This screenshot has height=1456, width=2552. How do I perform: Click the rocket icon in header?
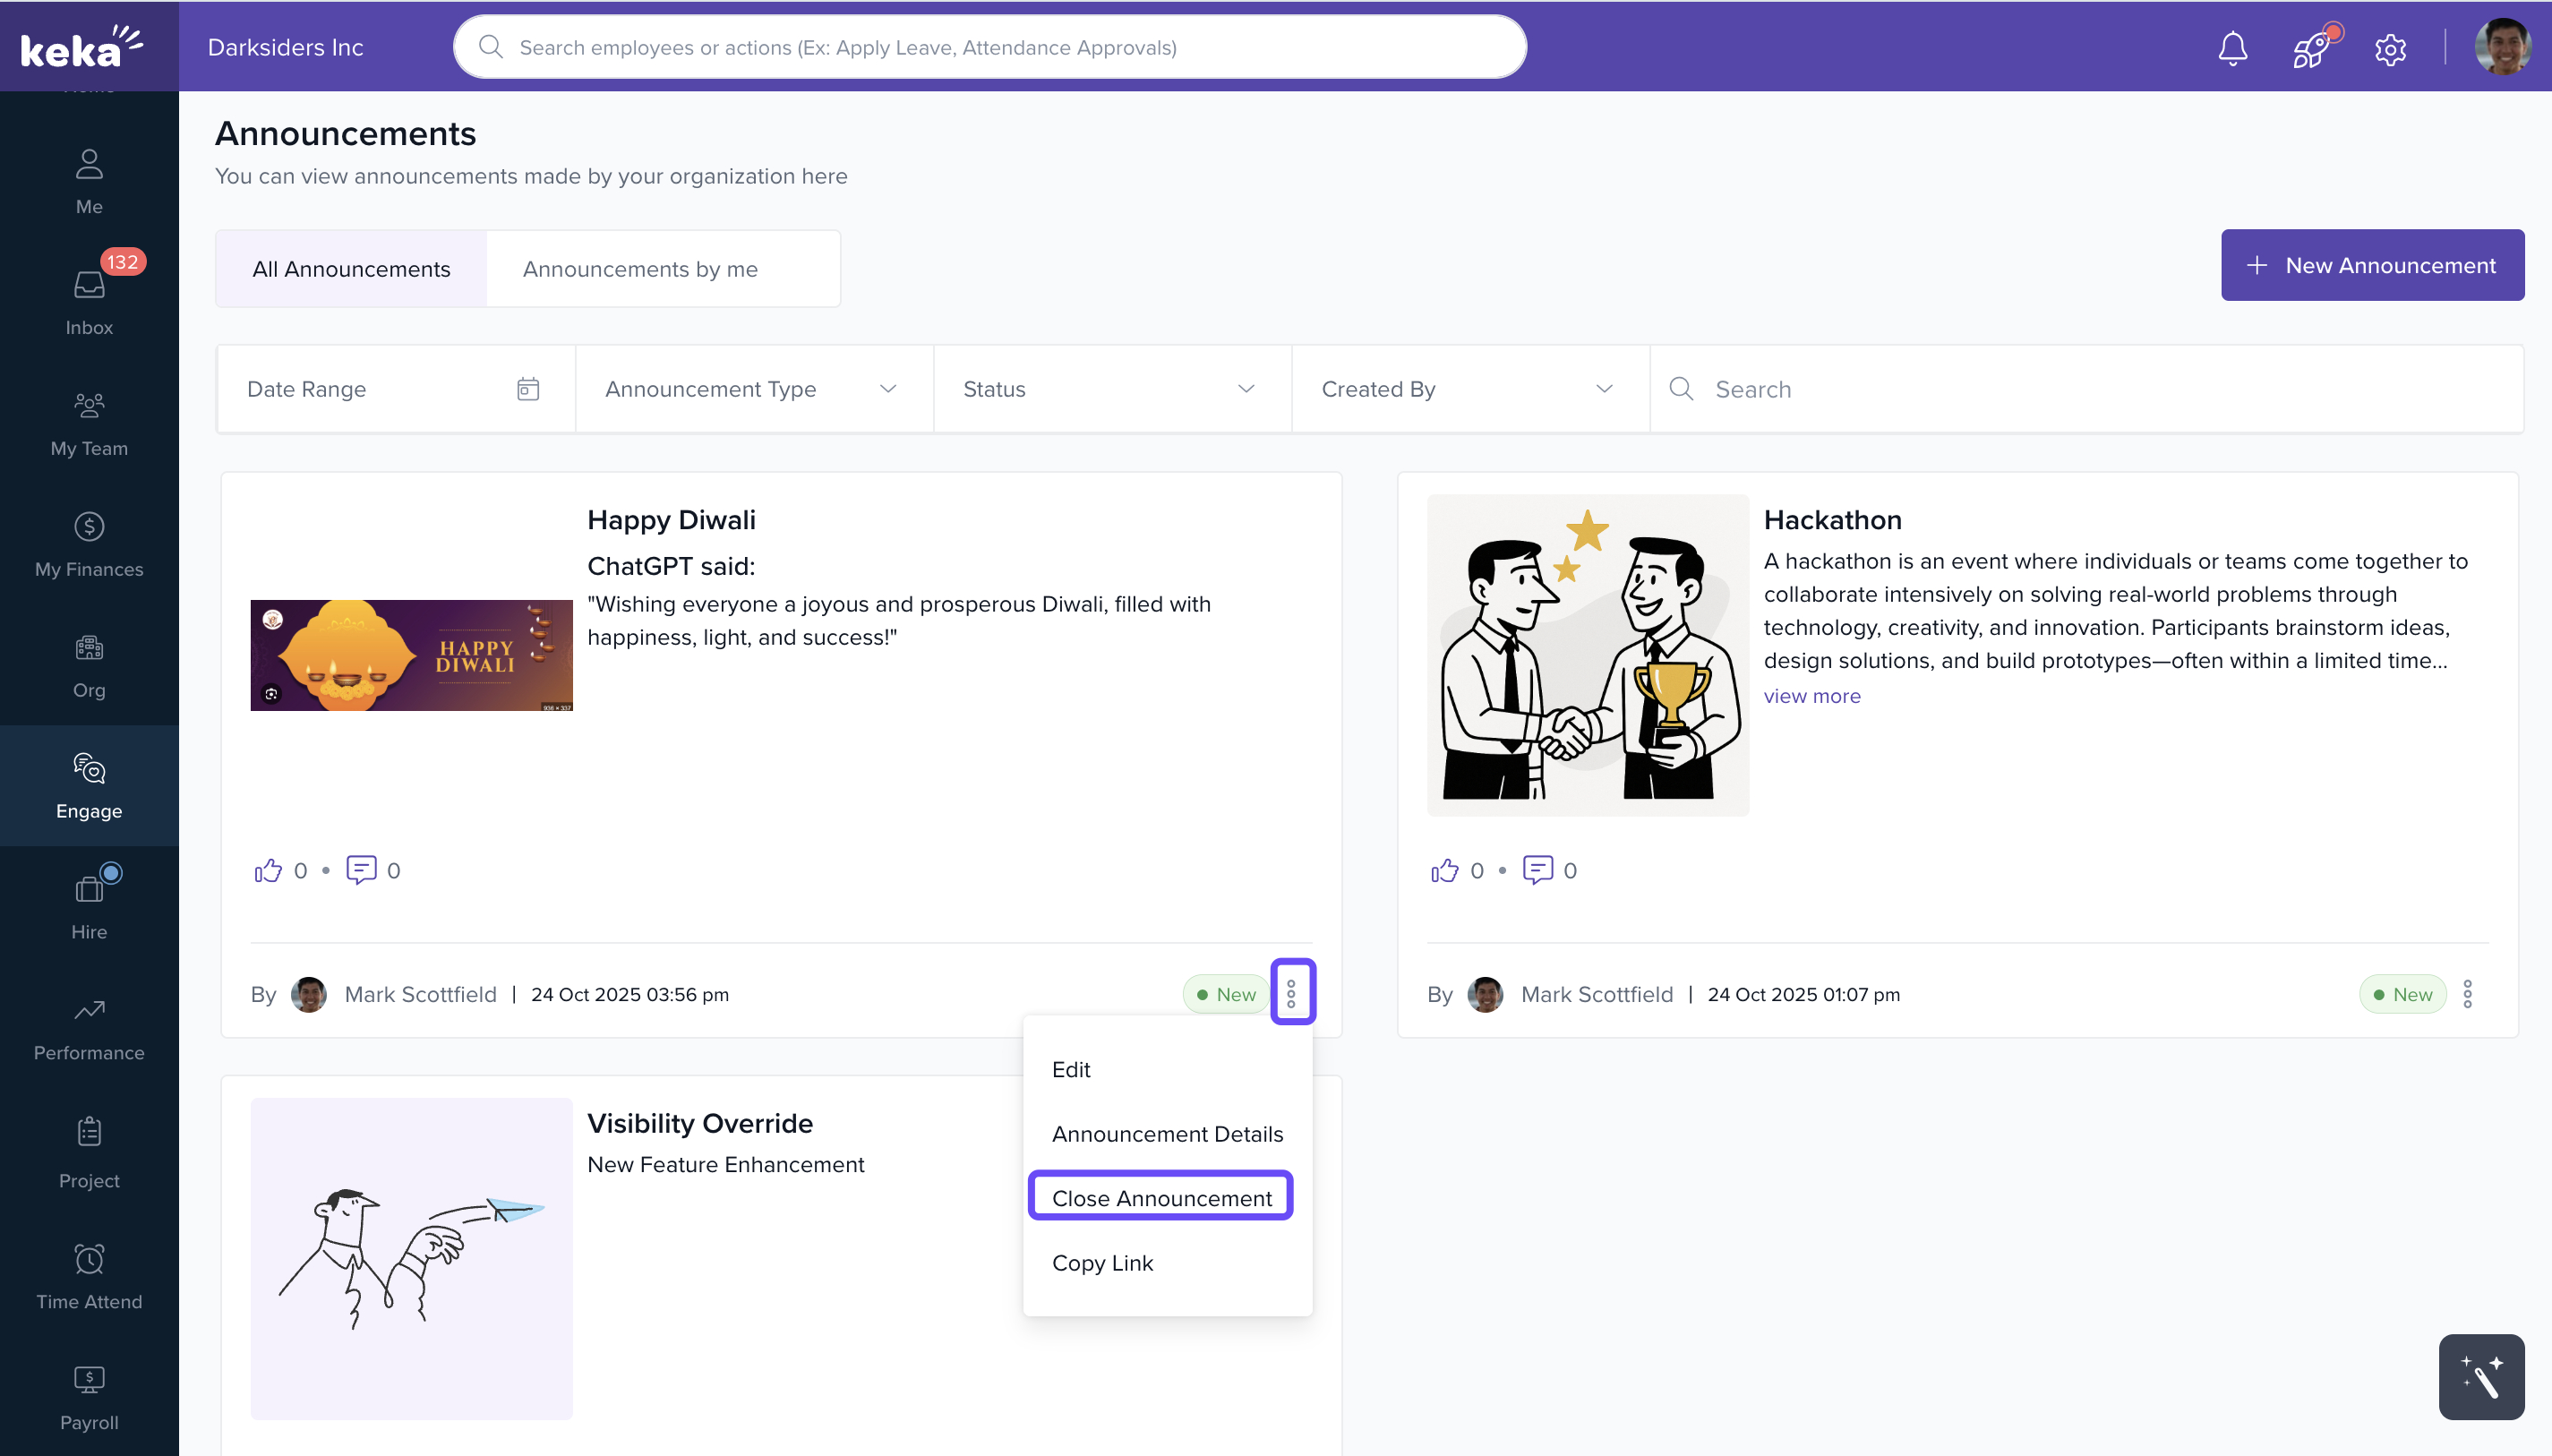click(x=2312, y=48)
